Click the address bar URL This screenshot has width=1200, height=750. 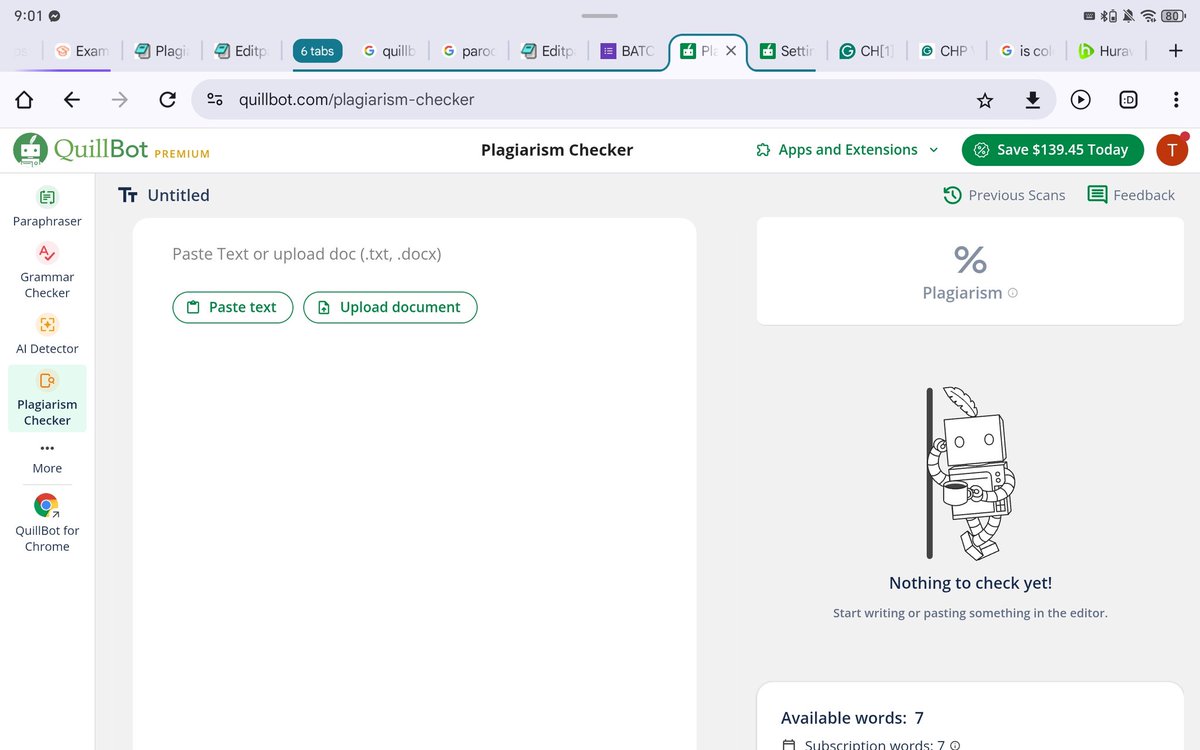point(356,99)
